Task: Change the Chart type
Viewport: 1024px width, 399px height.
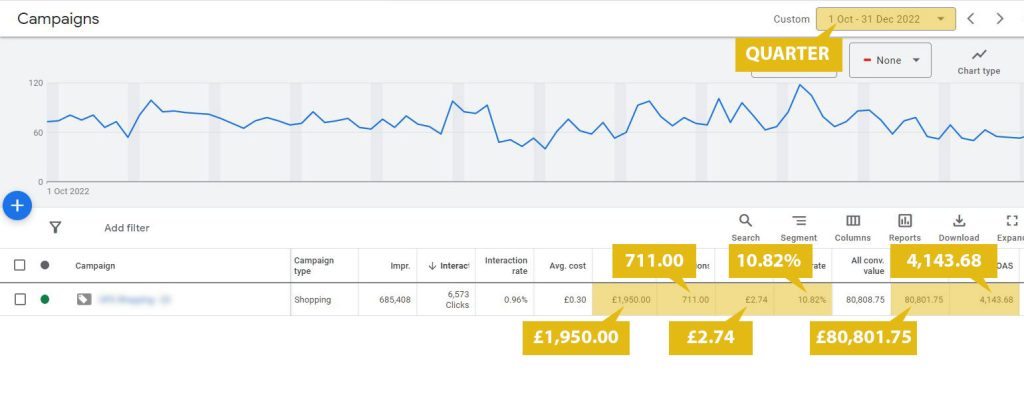Action: [978, 61]
